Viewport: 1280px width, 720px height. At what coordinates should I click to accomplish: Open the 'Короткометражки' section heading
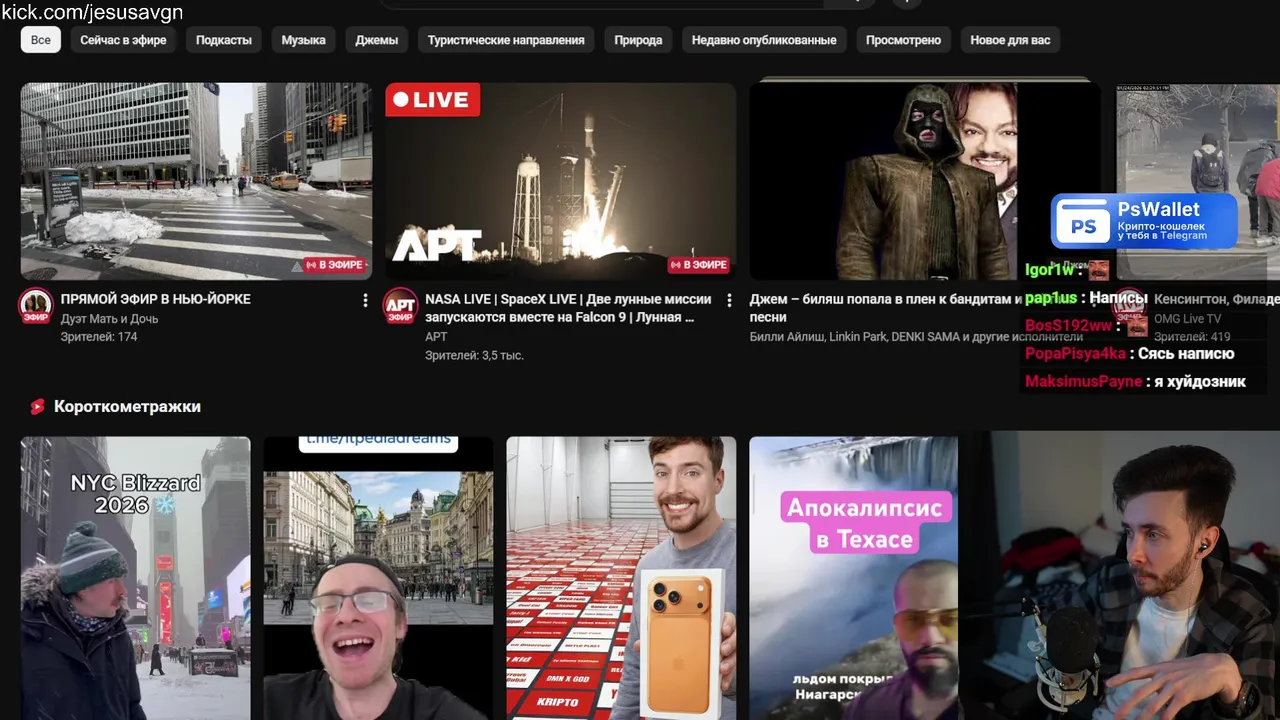127,407
